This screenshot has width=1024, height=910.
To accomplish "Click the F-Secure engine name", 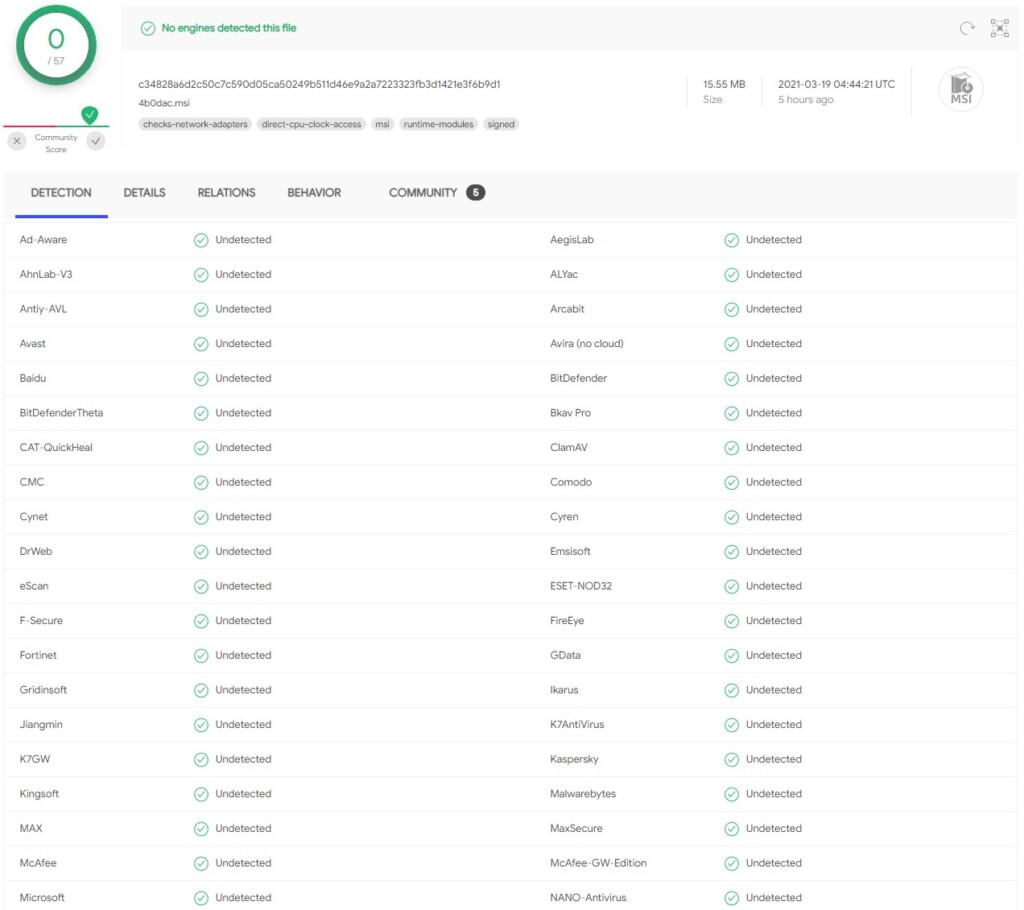I will click(41, 621).
